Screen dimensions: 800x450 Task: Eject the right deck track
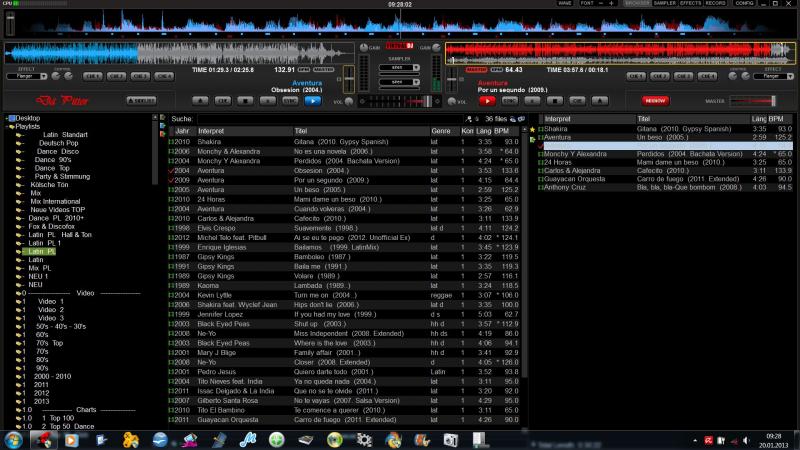coord(599,101)
